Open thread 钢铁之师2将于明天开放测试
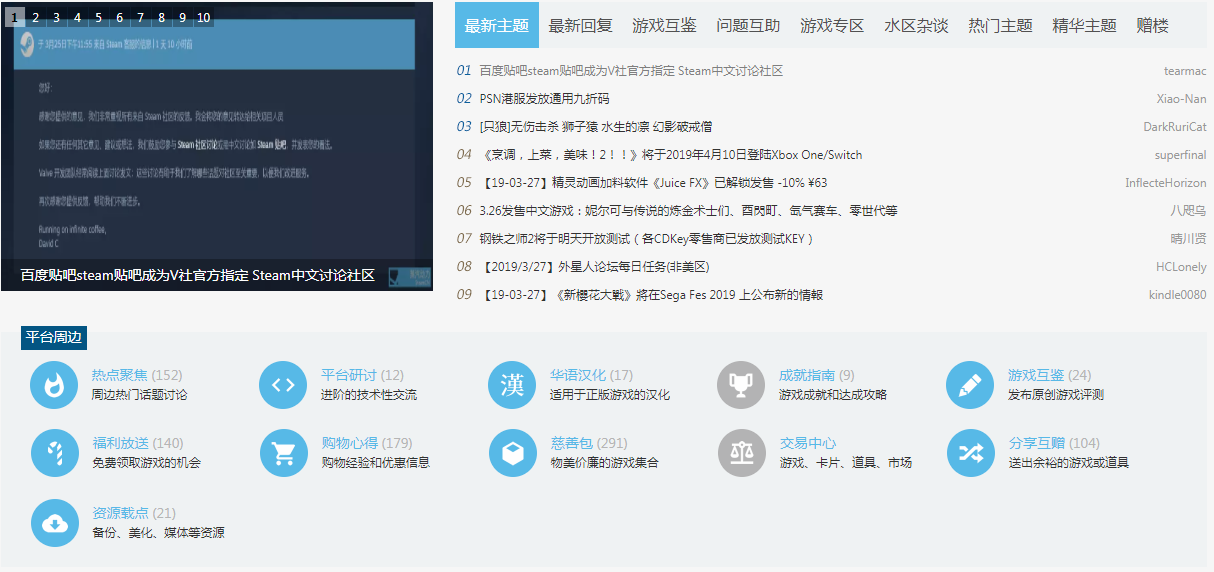 pos(647,239)
